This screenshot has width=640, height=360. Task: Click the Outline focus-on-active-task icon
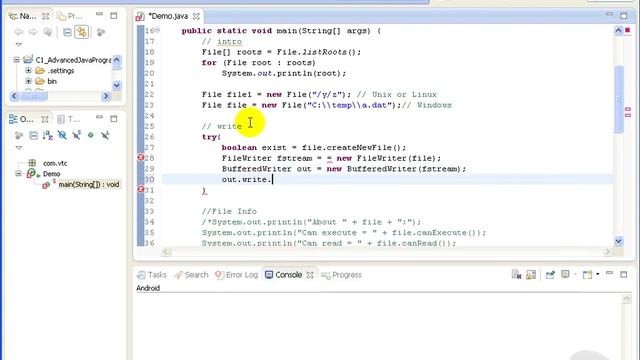(19, 135)
